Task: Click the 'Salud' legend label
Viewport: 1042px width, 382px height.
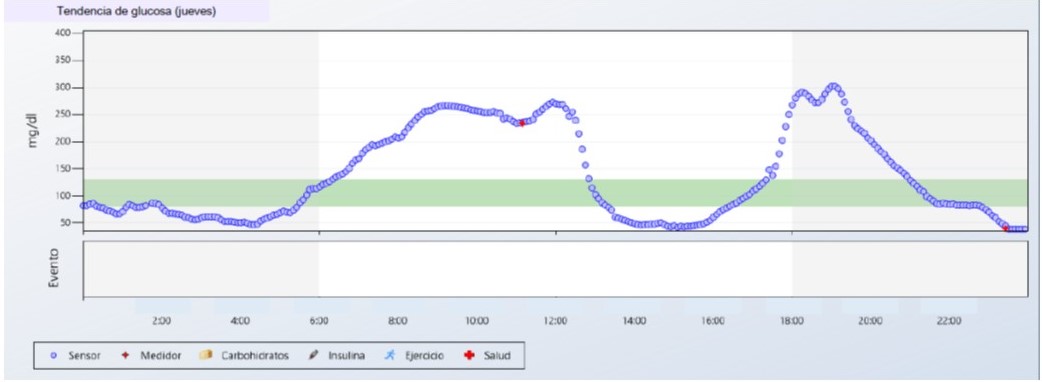Action: (497, 356)
